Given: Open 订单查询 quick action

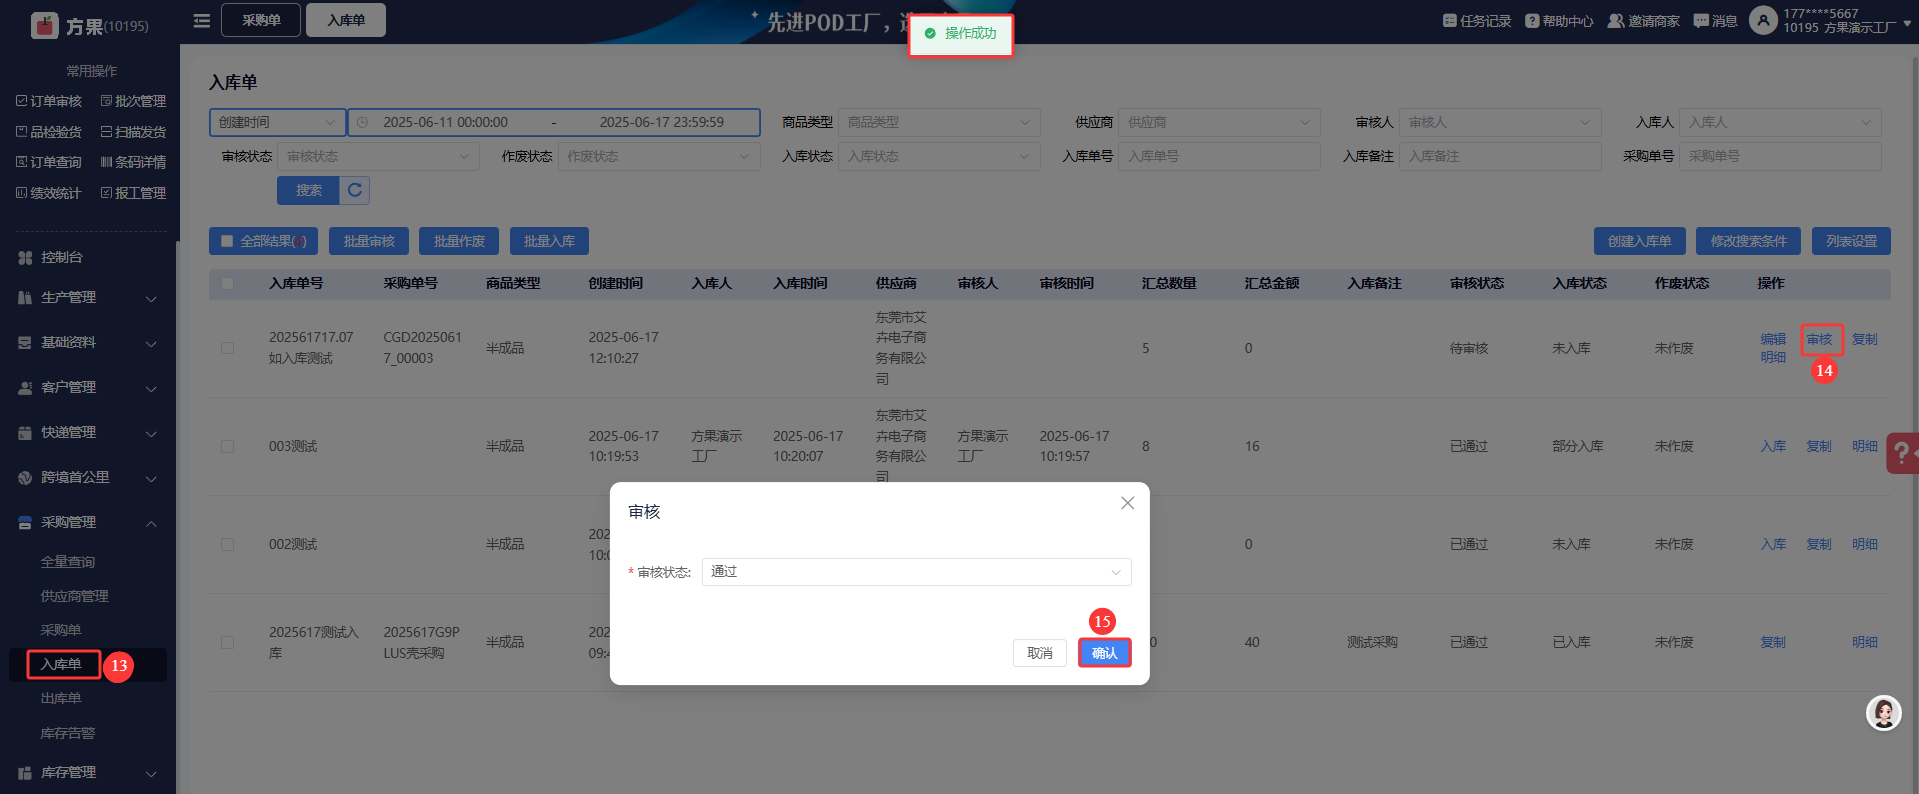Looking at the screenshot, I should click(x=49, y=162).
